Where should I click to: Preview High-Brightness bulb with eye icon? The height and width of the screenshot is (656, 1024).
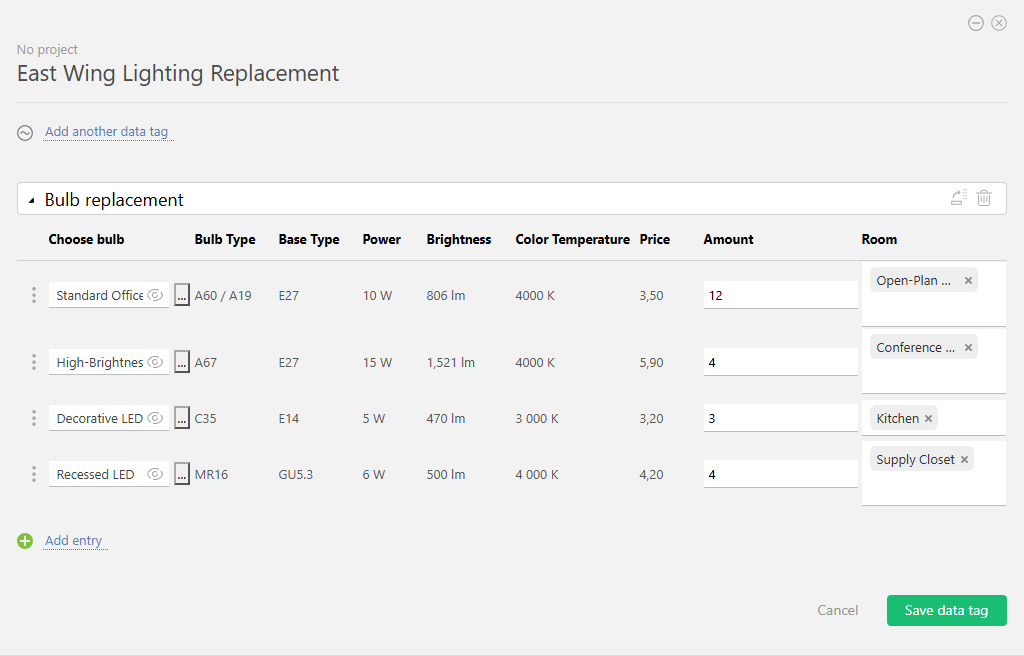point(155,362)
